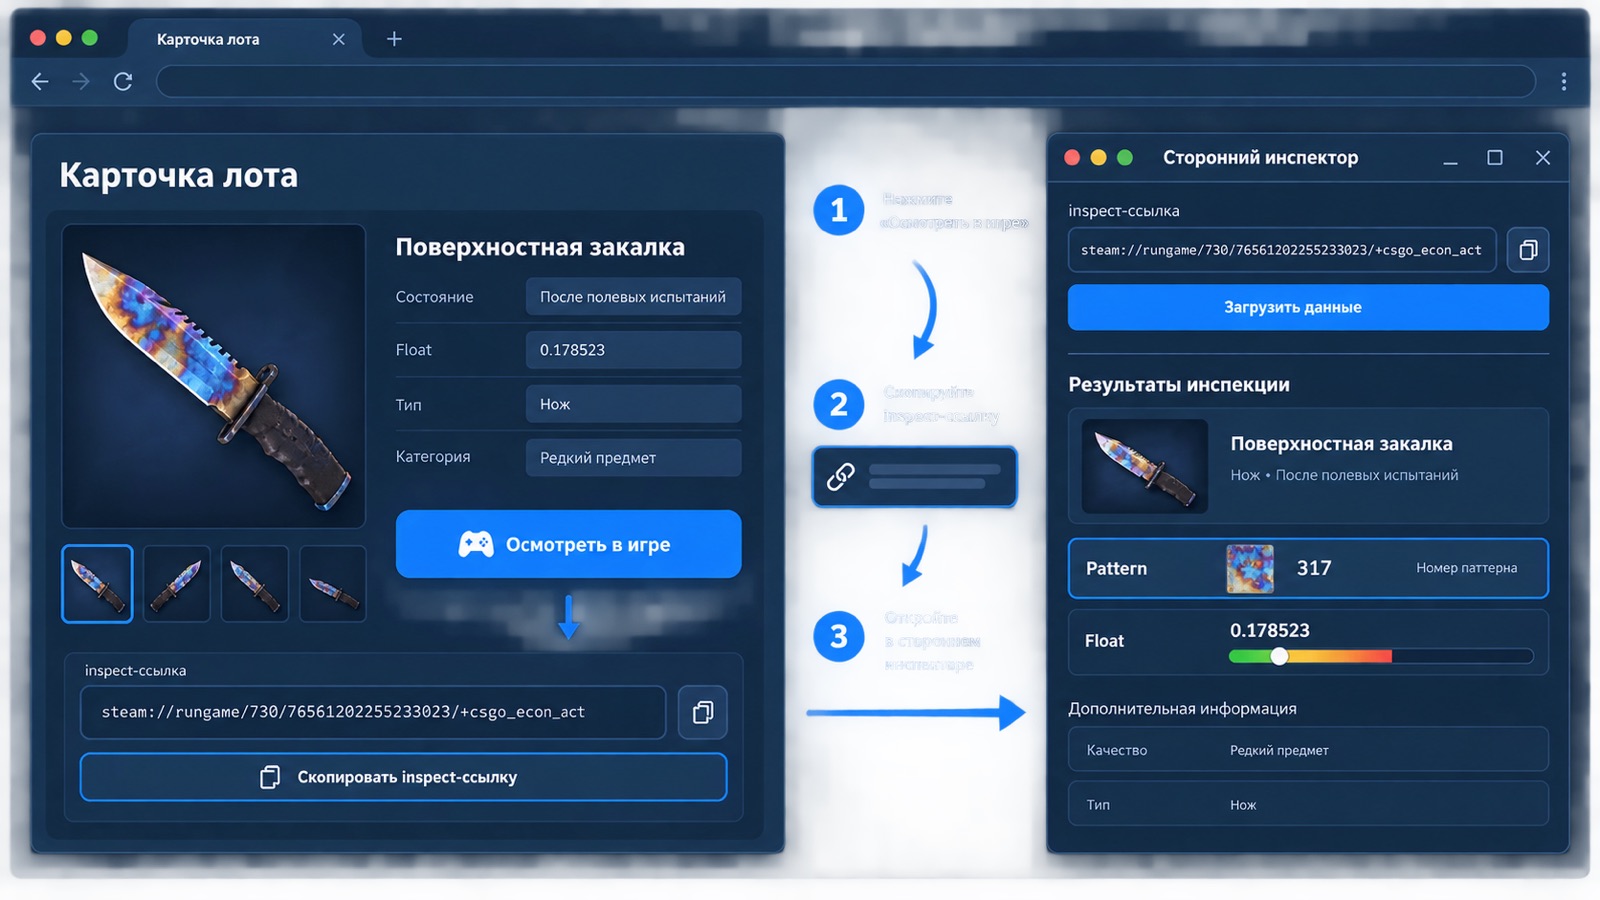
Task: Click green dot in browser window title bar
Action: [x=90, y=38]
